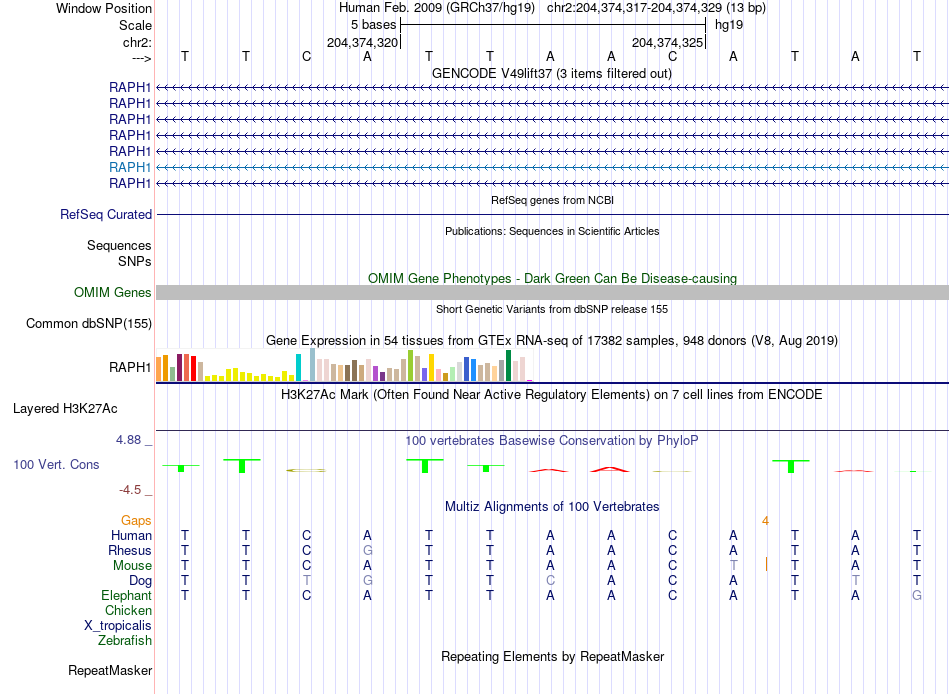Click the gray G in Rhesus alignment row

click(x=367, y=551)
